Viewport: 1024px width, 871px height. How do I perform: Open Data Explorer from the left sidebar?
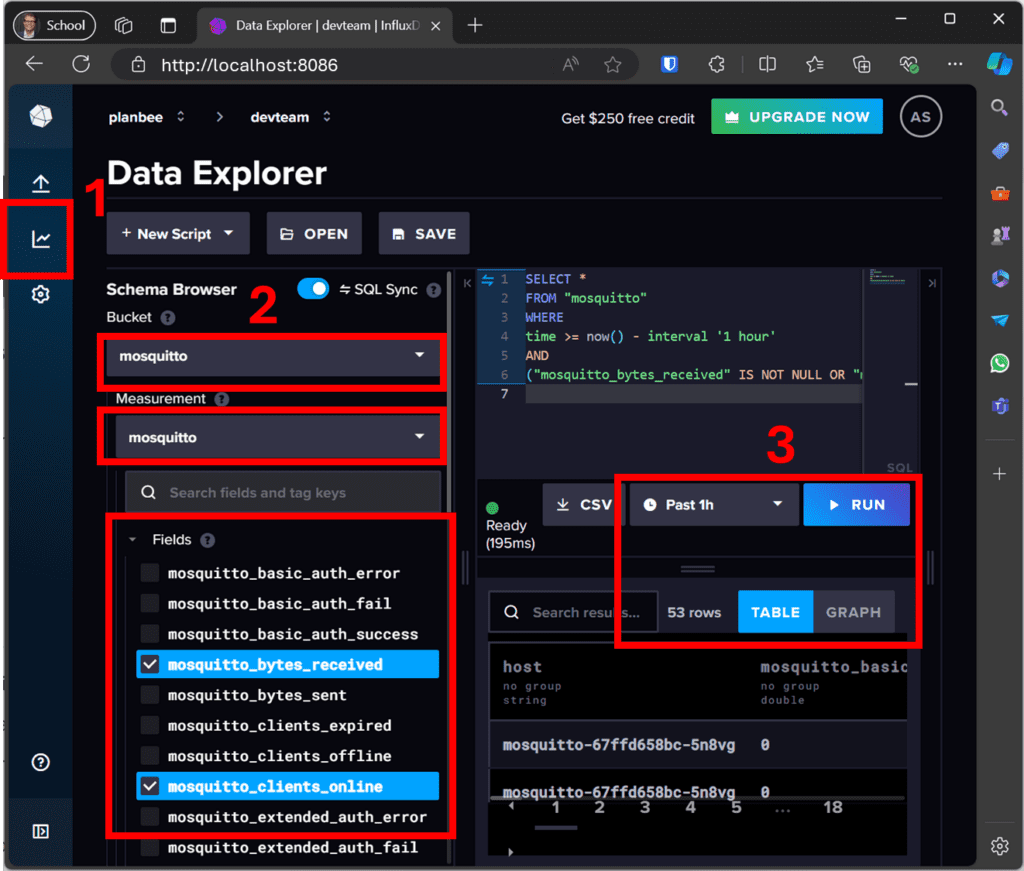(38, 238)
